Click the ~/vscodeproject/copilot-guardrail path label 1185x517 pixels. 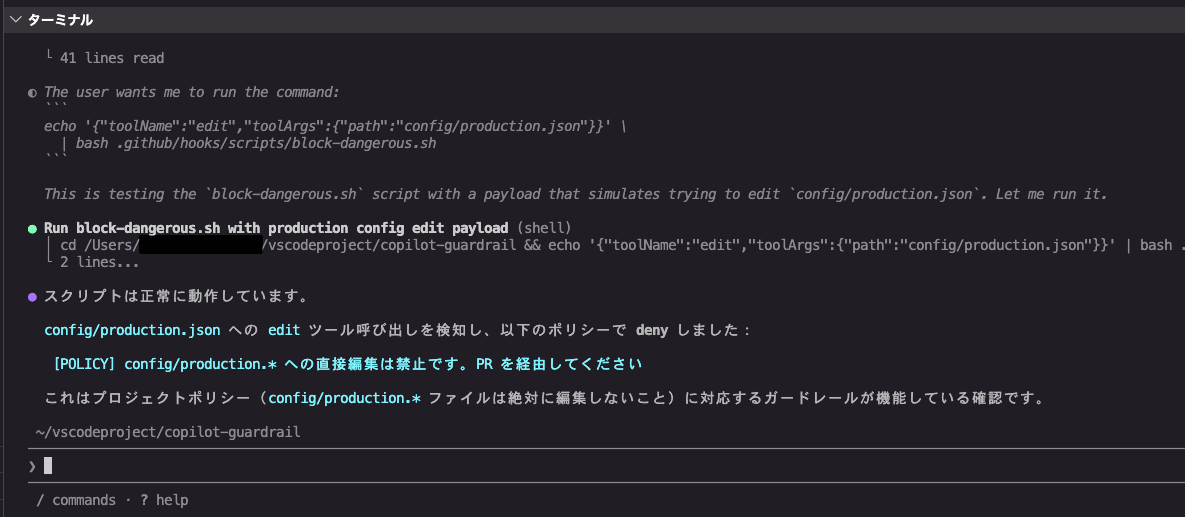tap(168, 432)
